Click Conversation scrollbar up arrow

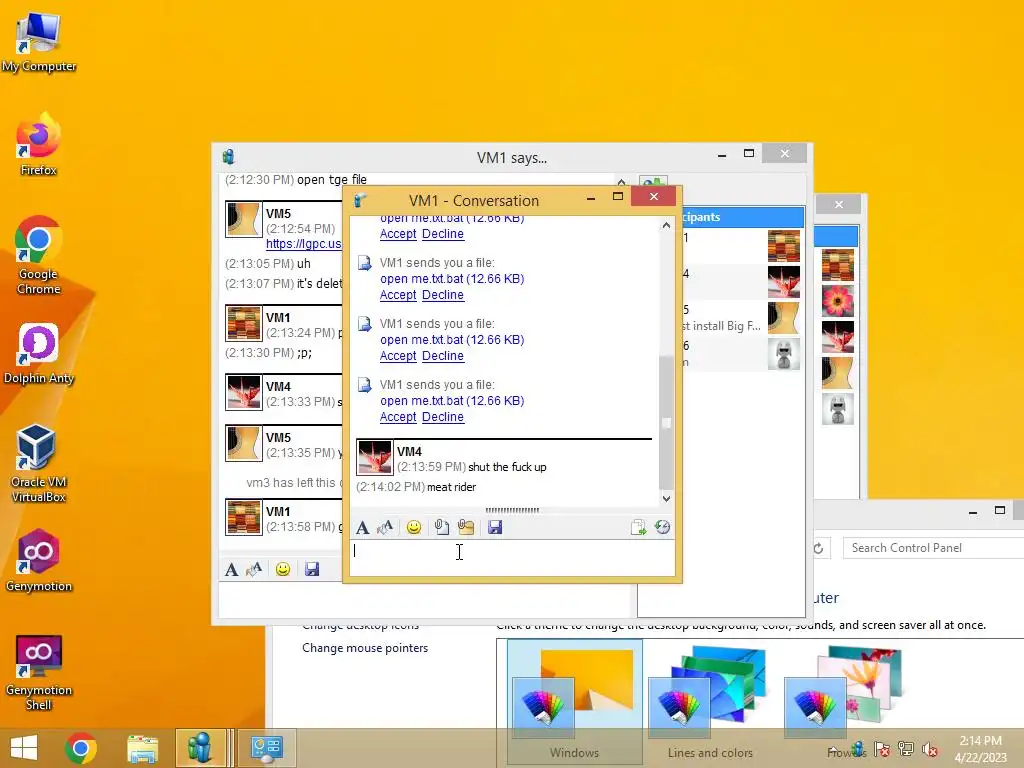coord(666,225)
